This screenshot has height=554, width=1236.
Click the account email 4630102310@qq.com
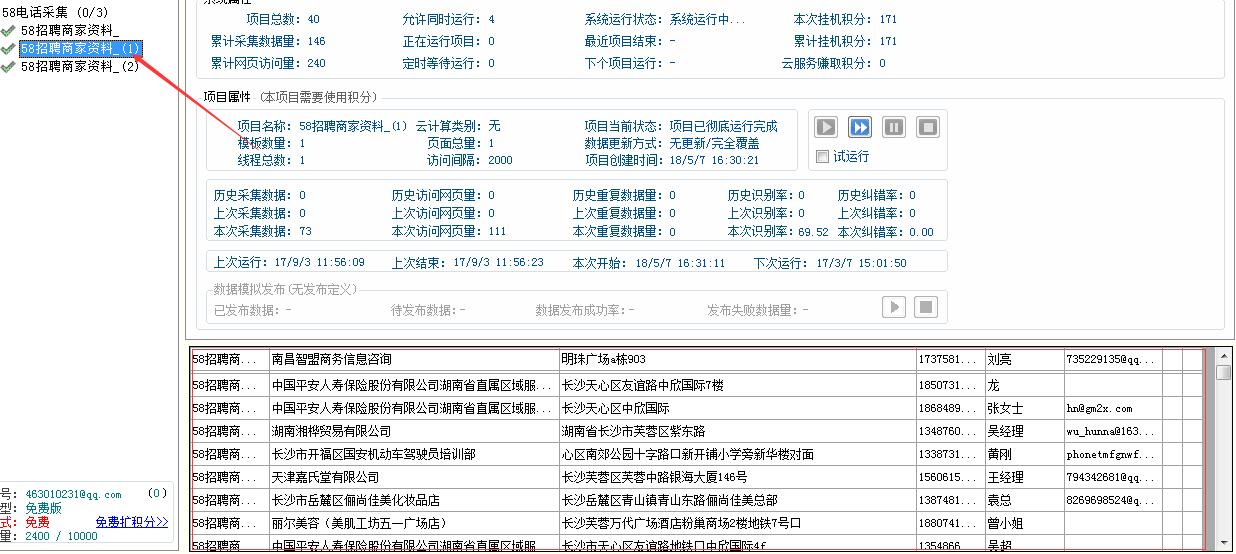(x=73, y=494)
